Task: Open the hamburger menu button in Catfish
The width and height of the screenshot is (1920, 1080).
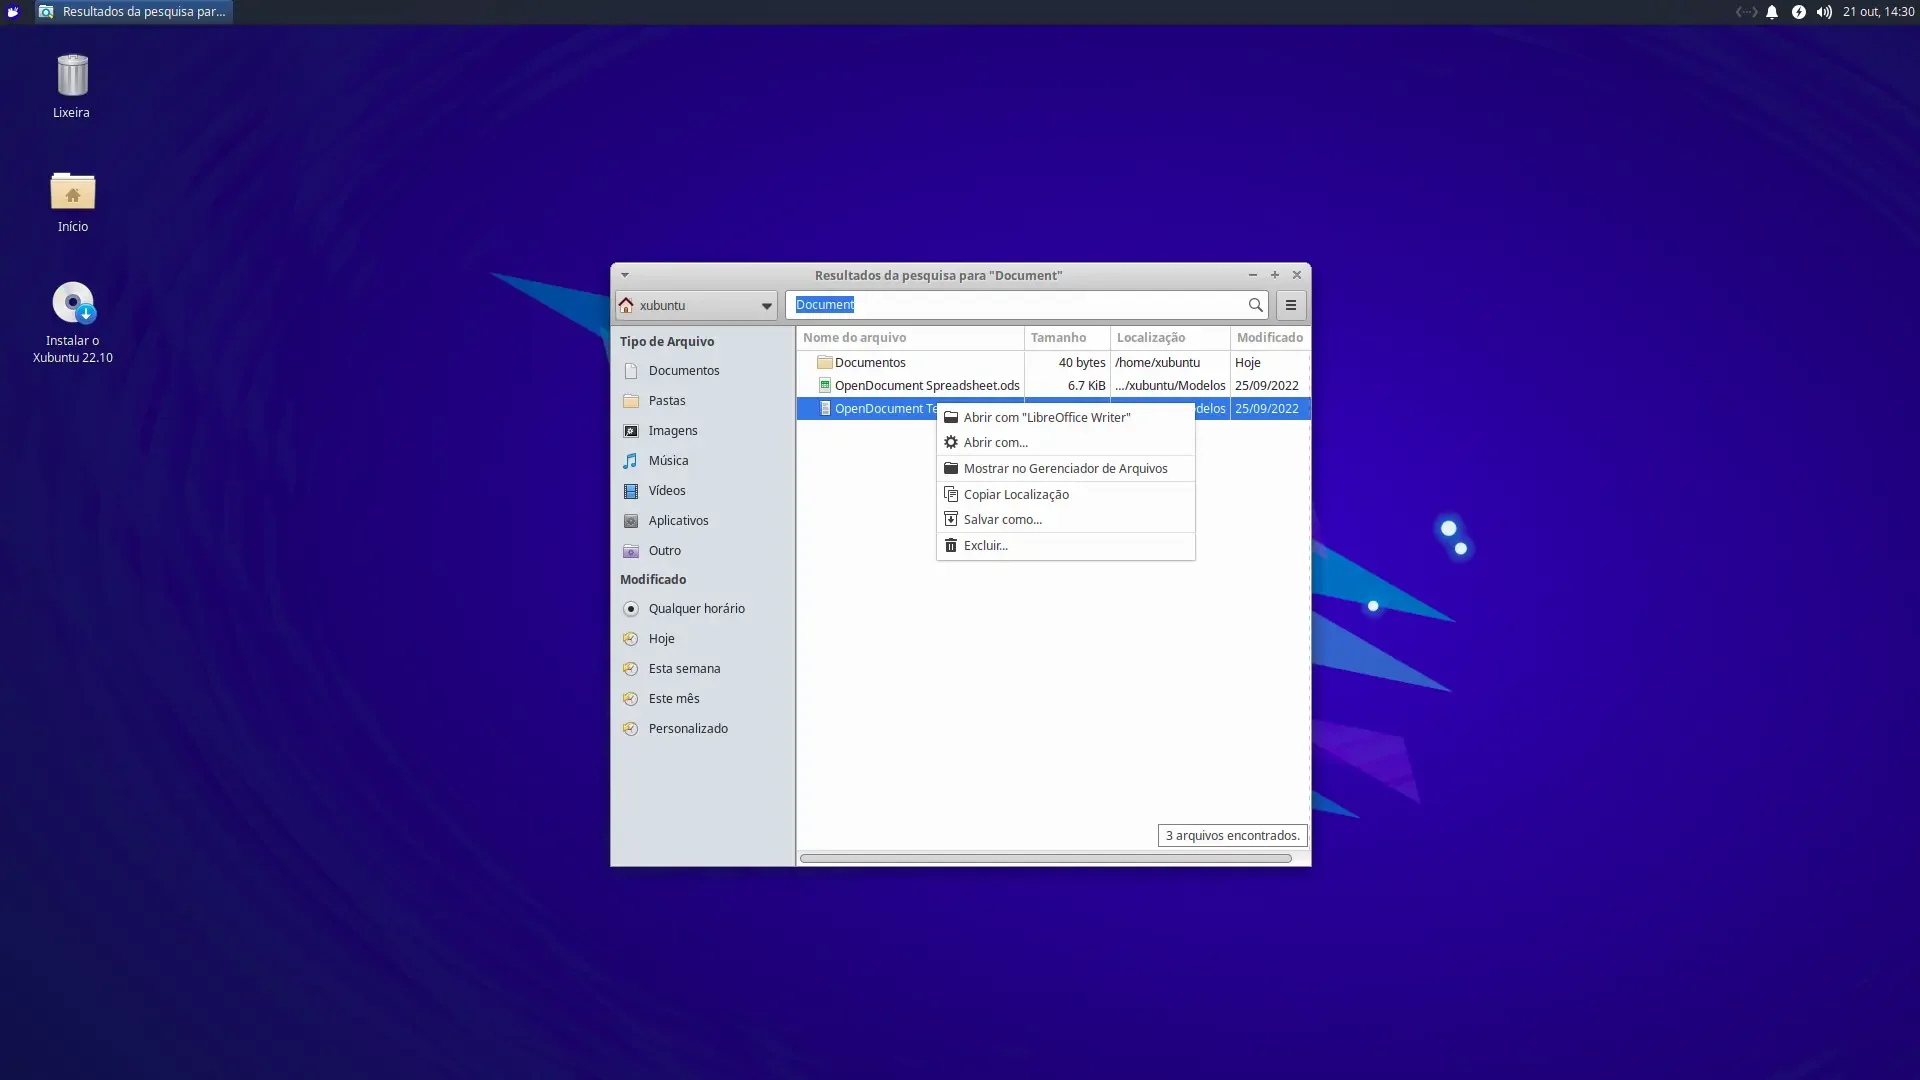Action: [x=1291, y=305]
